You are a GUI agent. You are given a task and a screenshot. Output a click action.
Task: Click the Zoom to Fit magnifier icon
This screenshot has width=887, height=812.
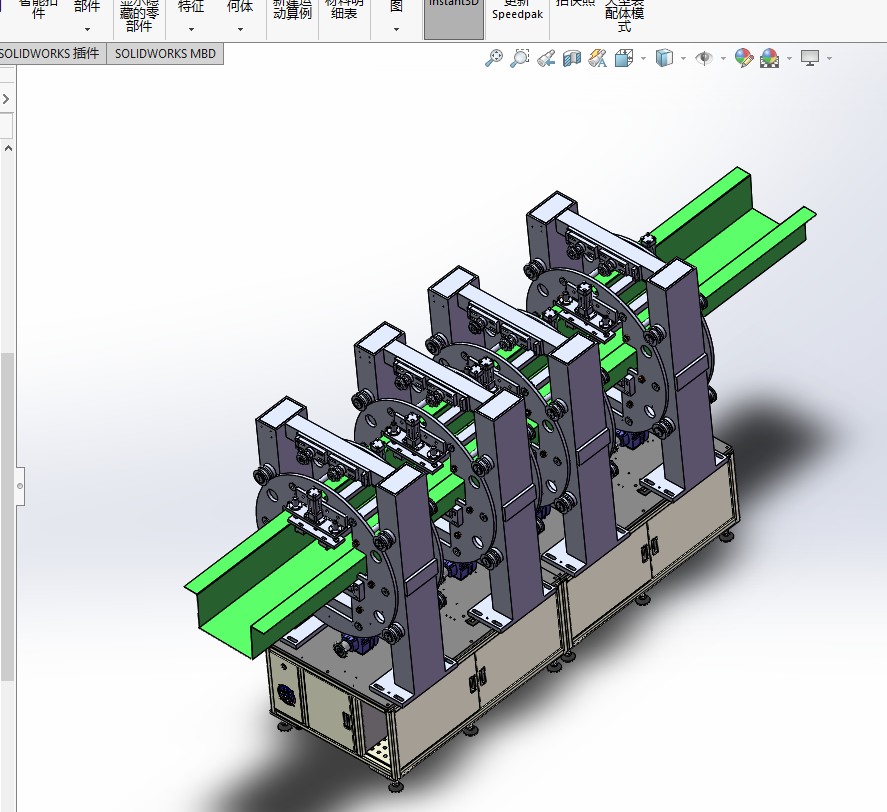tap(494, 58)
